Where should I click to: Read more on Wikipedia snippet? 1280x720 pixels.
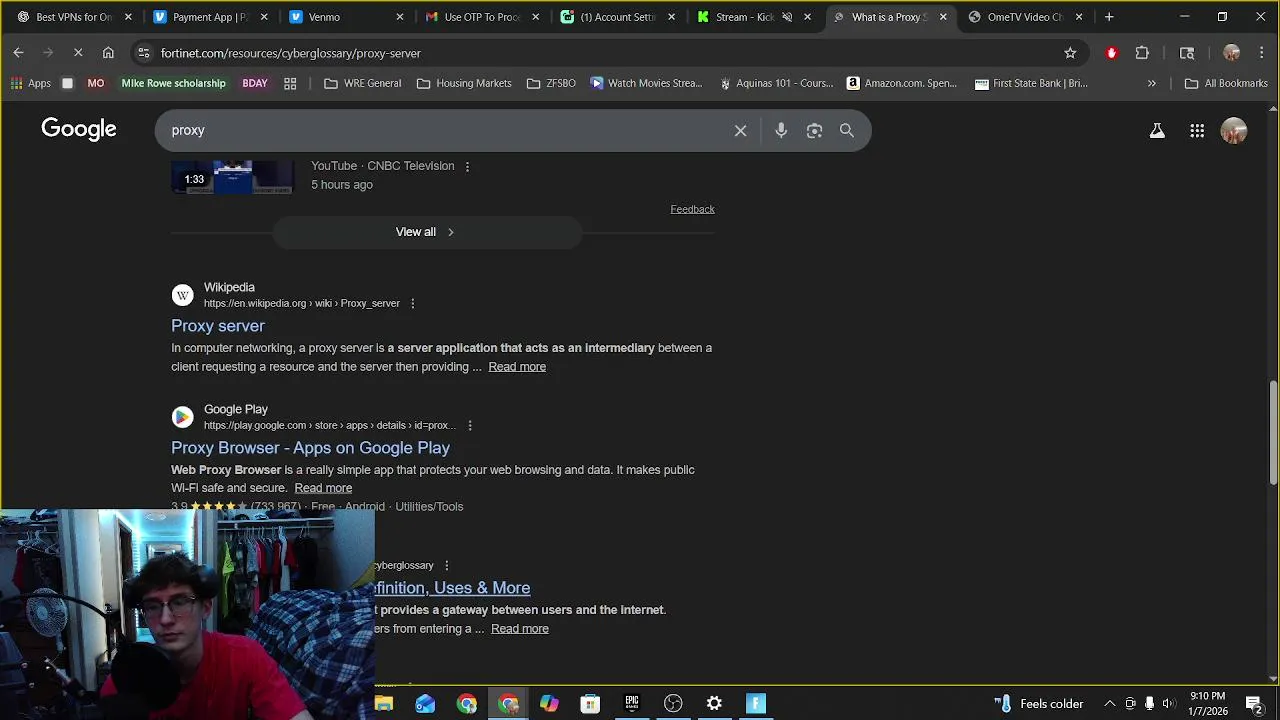point(517,367)
